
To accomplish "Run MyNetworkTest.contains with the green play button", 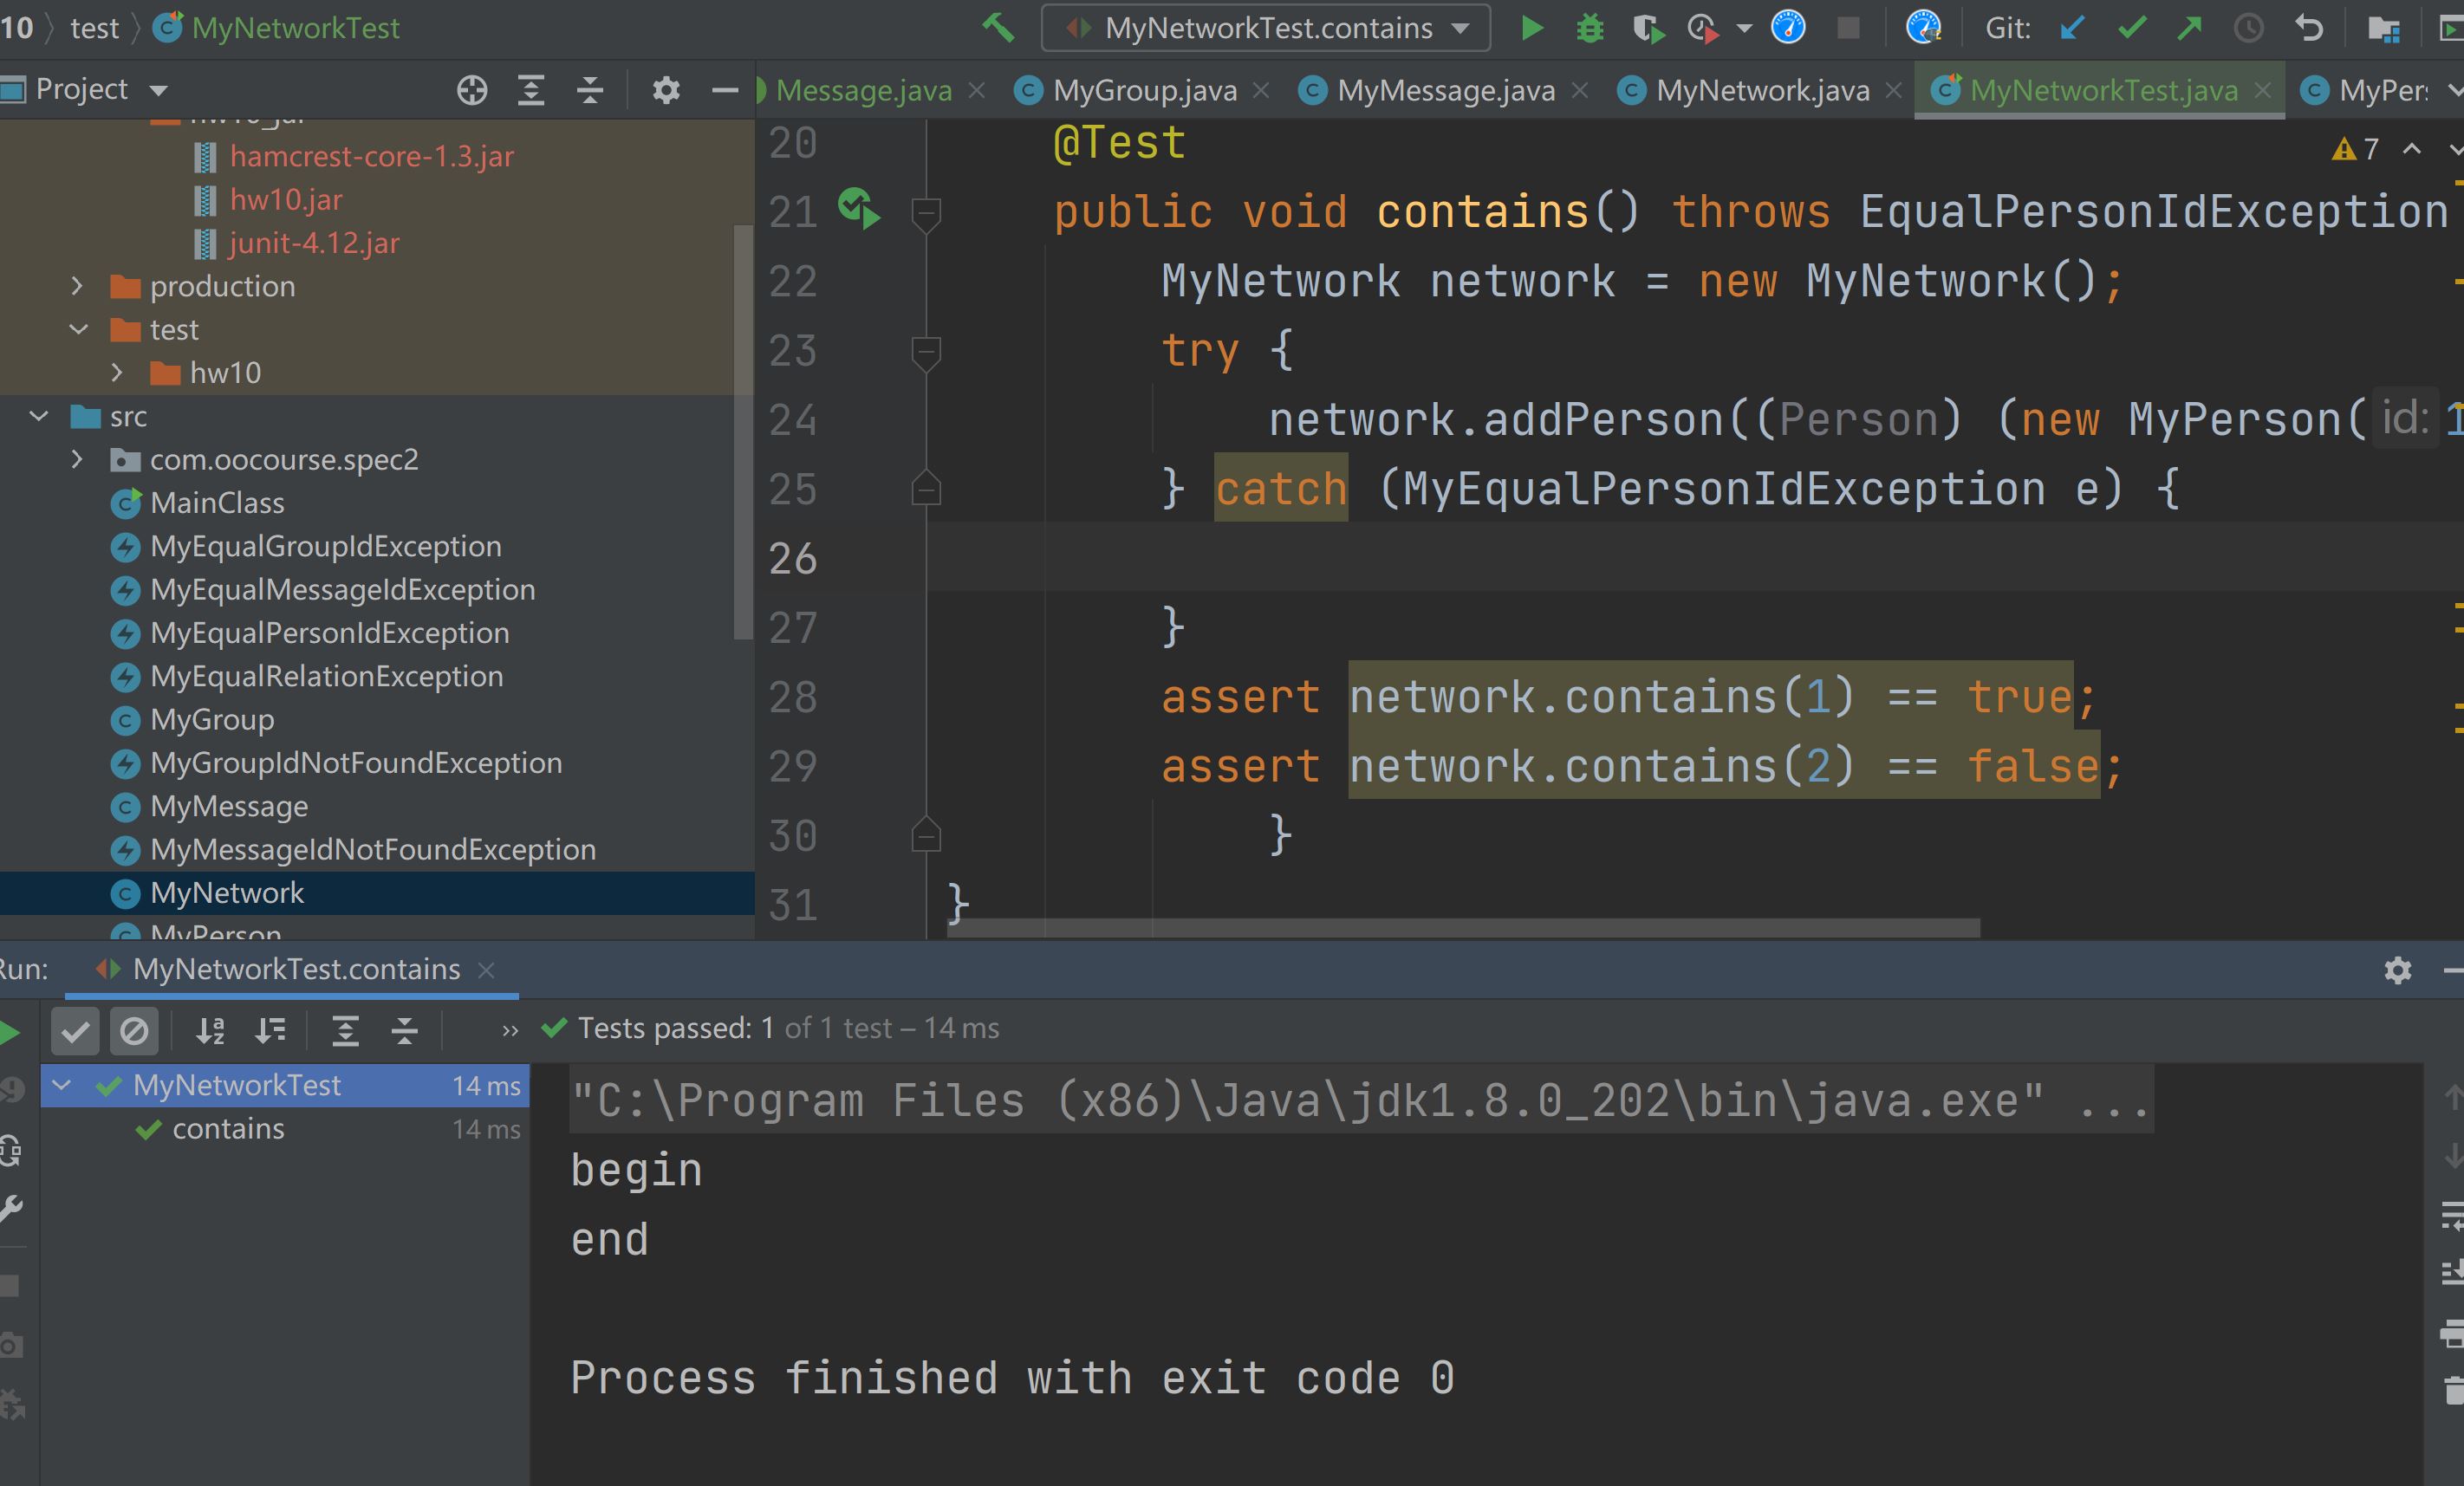I will tap(1531, 27).
